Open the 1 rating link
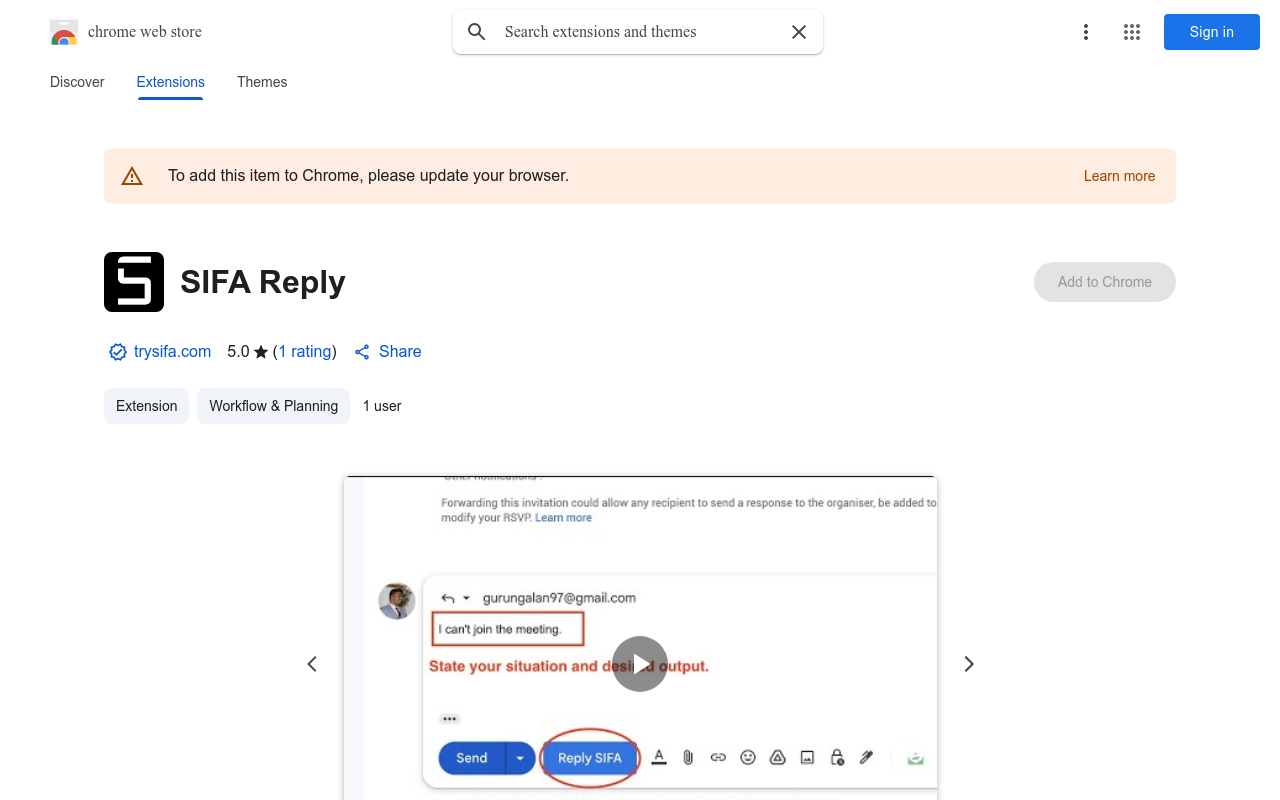 click(x=305, y=352)
